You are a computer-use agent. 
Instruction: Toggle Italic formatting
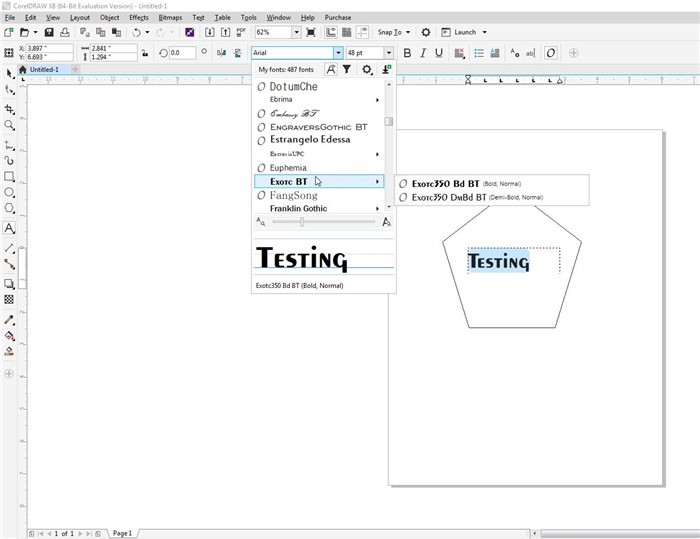click(423, 53)
